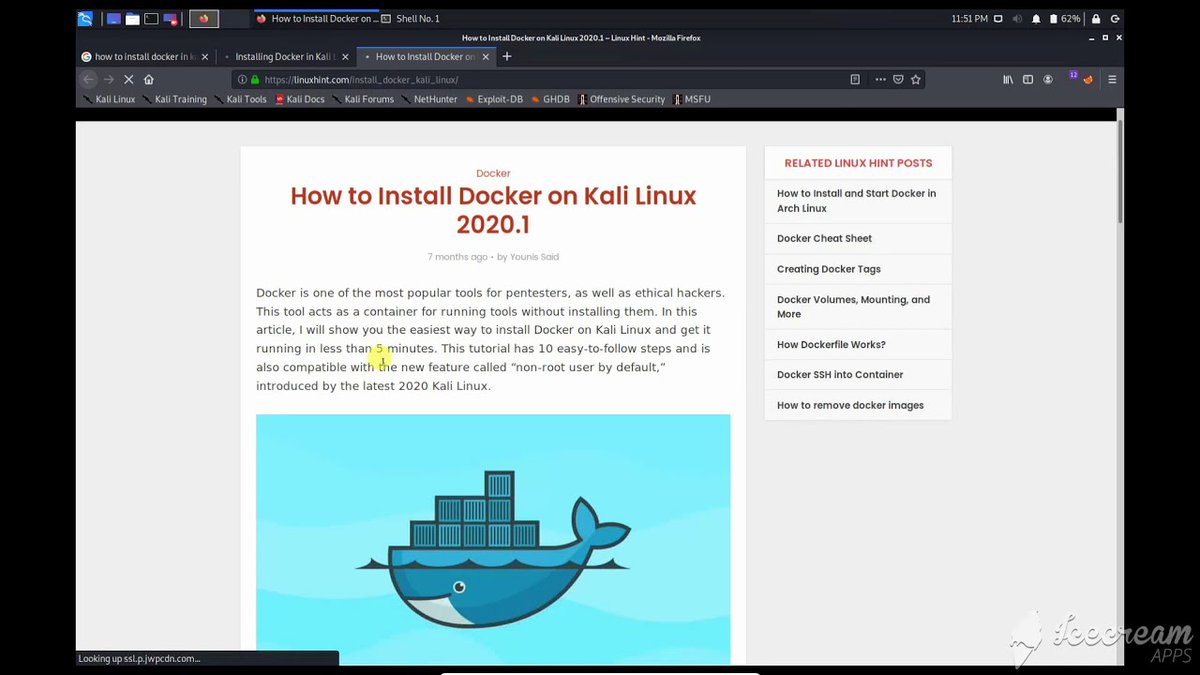1200x675 pixels.
Task: Click the article title heading
Action: [x=493, y=209]
